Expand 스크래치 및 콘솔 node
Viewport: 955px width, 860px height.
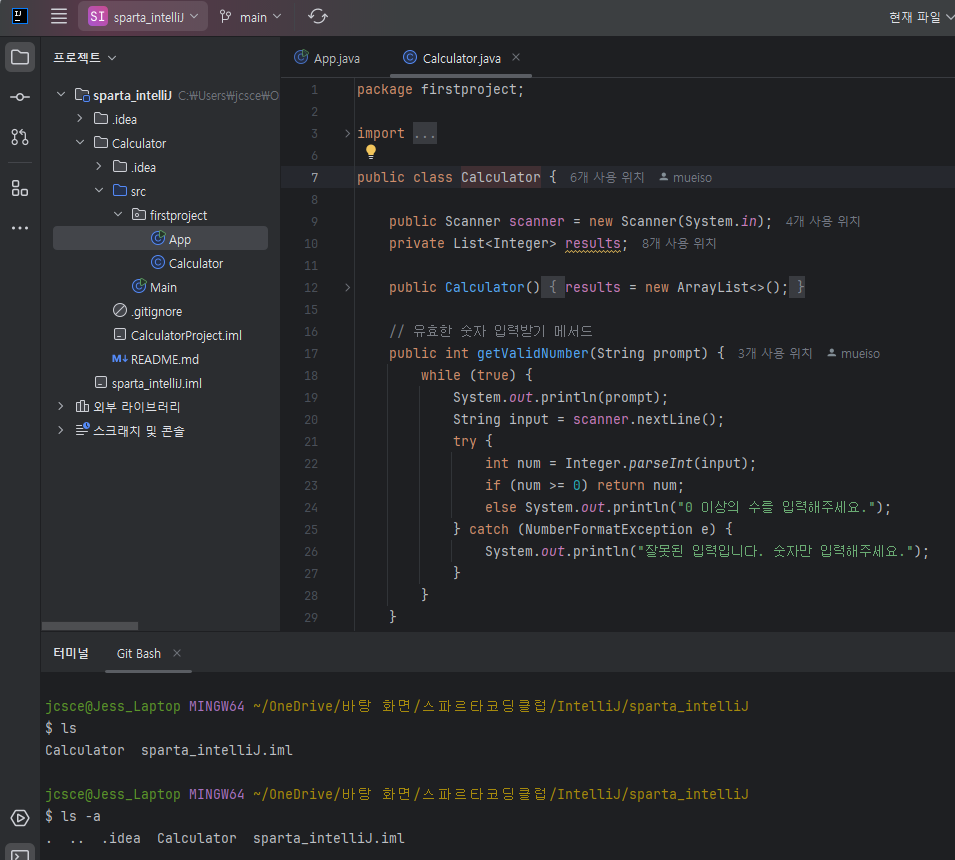click(x=61, y=430)
